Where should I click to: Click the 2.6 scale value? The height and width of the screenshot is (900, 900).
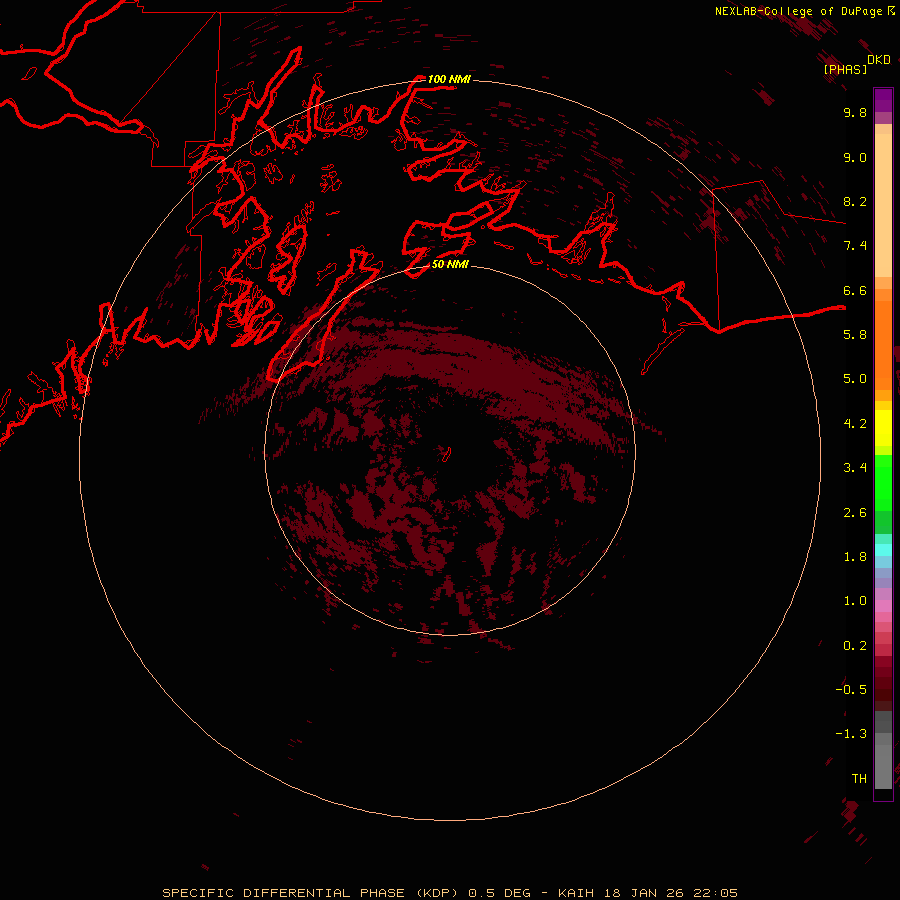pyautogui.click(x=855, y=513)
